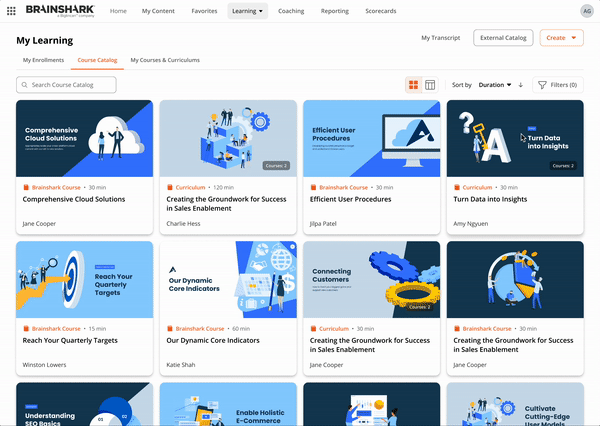The height and width of the screenshot is (426, 600).
Task: Reverse sort direction with the arrow icon
Action: pyautogui.click(x=520, y=85)
